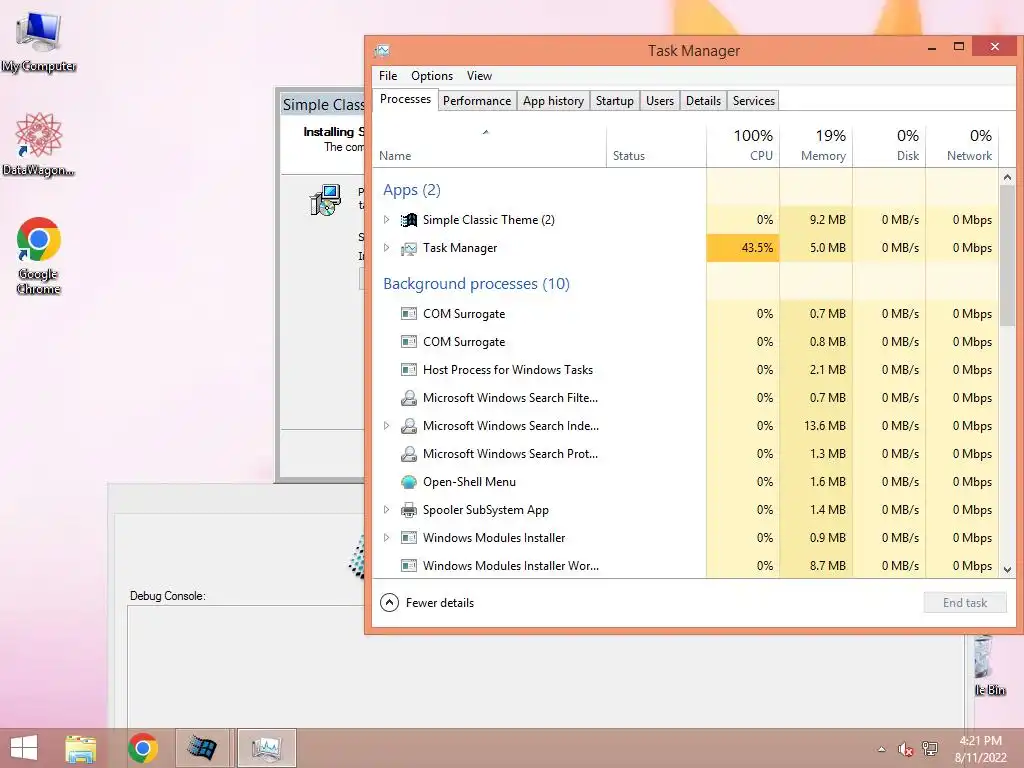Image resolution: width=1024 pixels, height=768 pixels.
Task: Open My Computer desktop icon
Action: [x=39, y=40]
